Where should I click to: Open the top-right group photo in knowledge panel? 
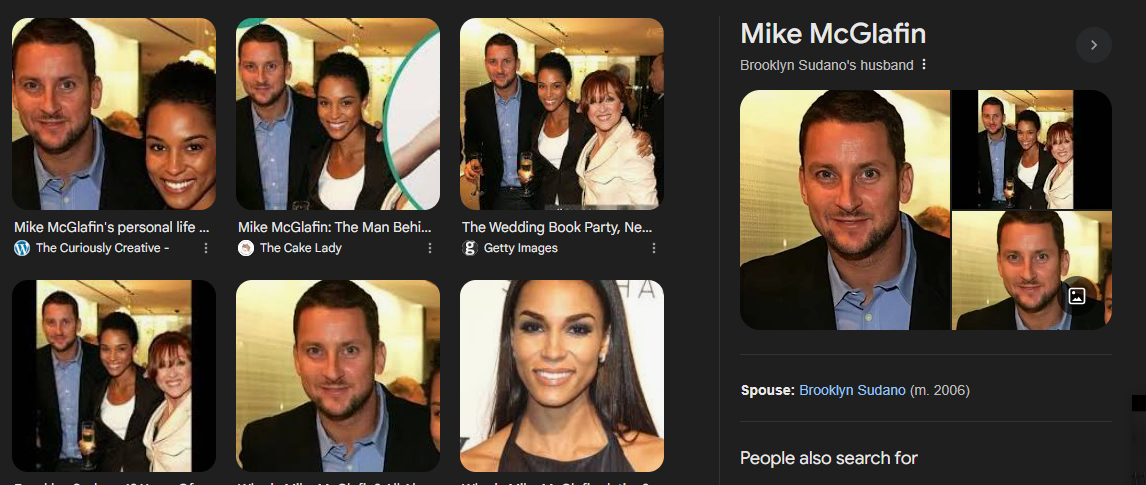point(1032,150)
